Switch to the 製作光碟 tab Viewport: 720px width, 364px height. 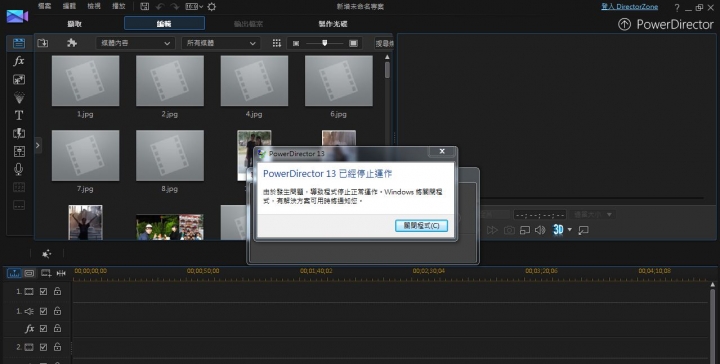click(333, 24)
